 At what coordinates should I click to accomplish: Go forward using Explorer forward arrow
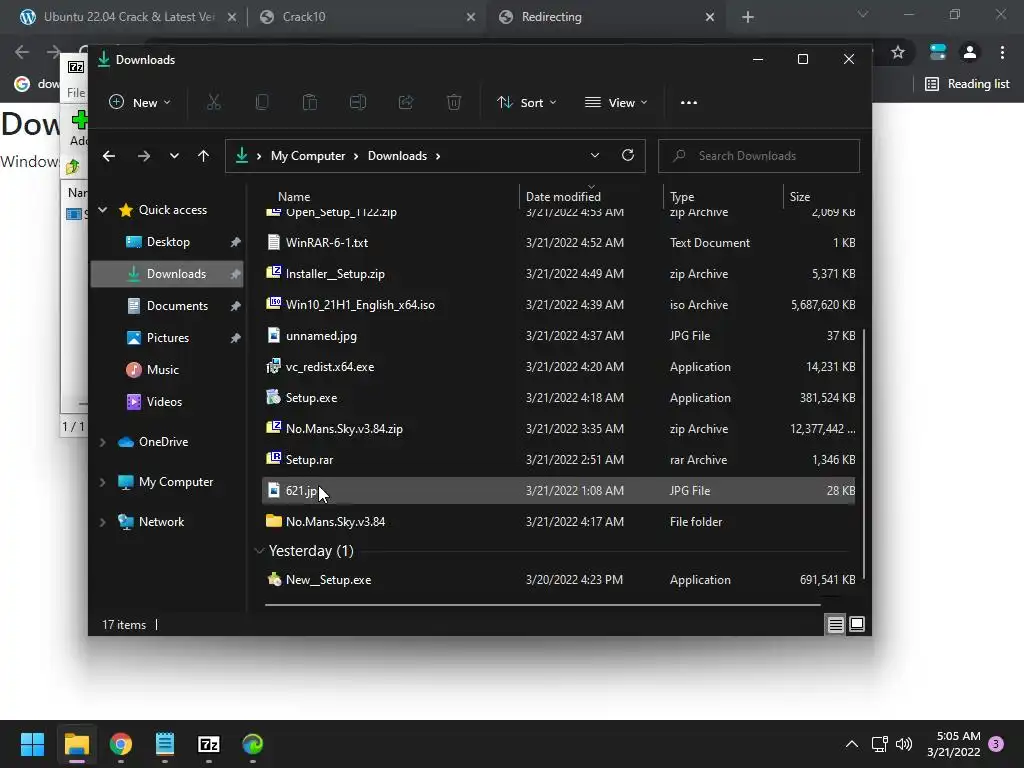[x=144, y=156]
